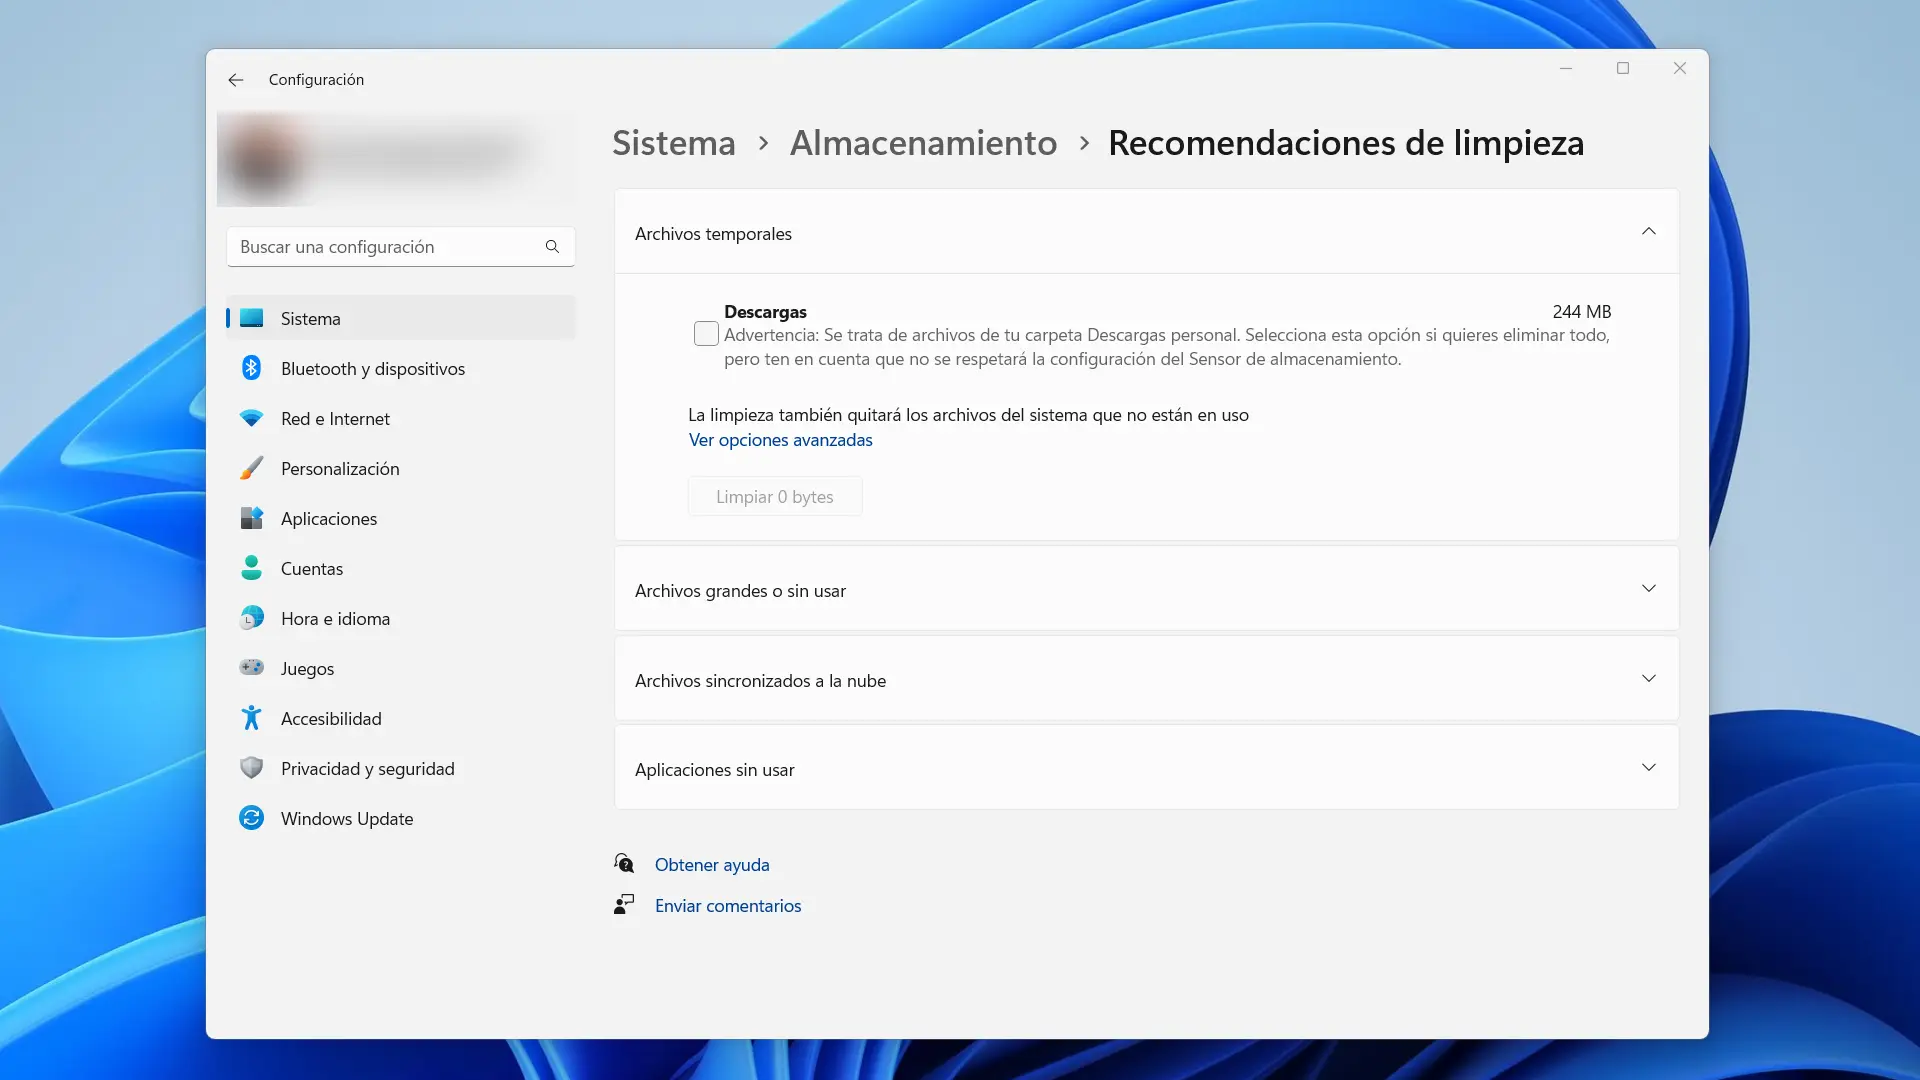Click the Accesibilidad figure icon
The image size is (1920, 1080).
tap(251, 718)
